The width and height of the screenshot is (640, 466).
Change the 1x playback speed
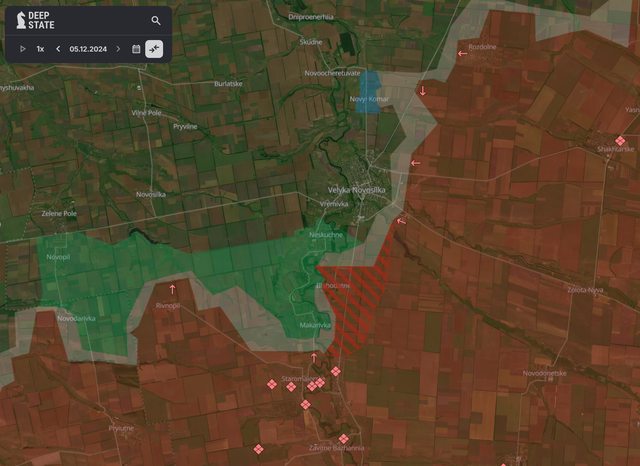(40, 48)
